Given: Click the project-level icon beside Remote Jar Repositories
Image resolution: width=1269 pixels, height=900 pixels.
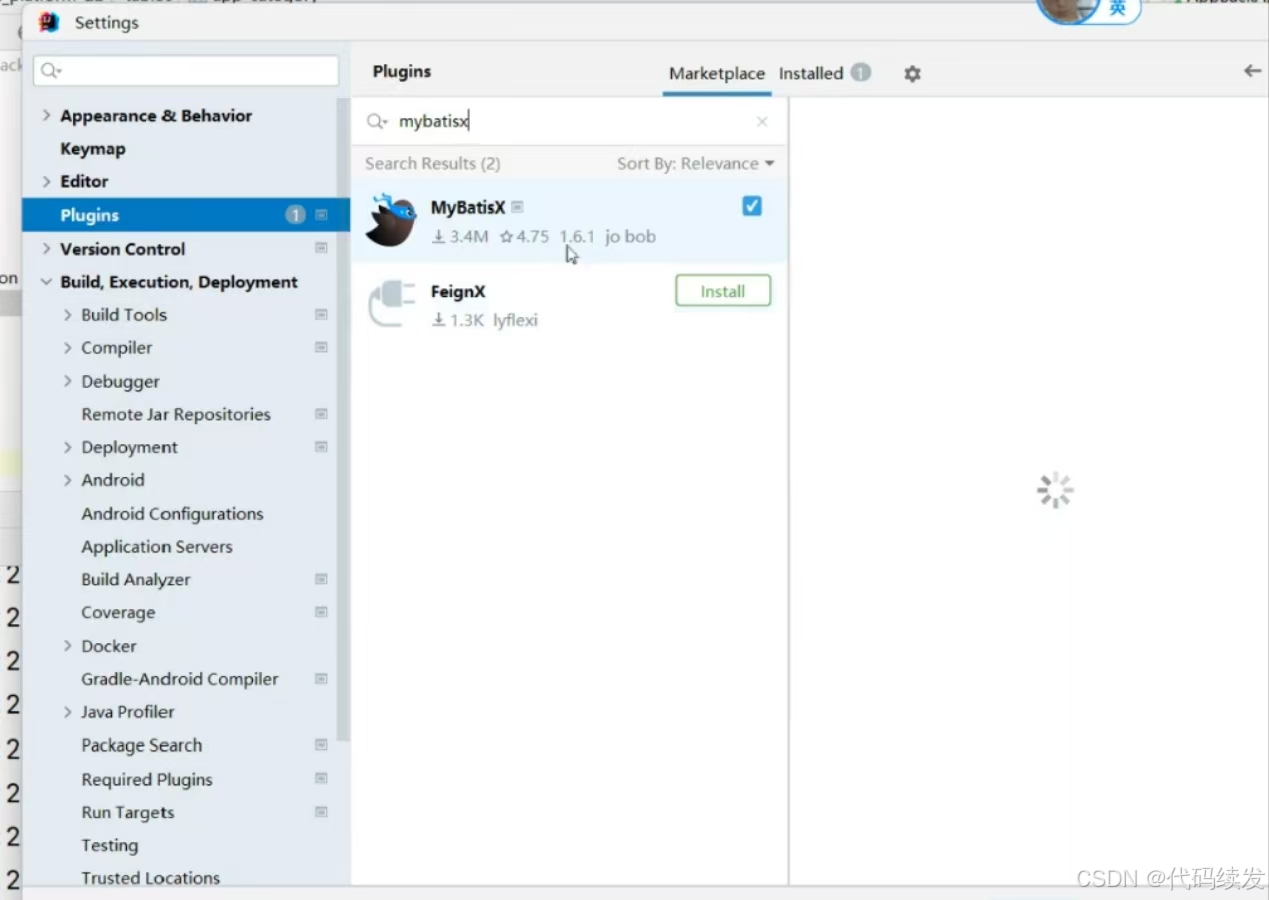Looking at the screenshot, I should (321, 414).
